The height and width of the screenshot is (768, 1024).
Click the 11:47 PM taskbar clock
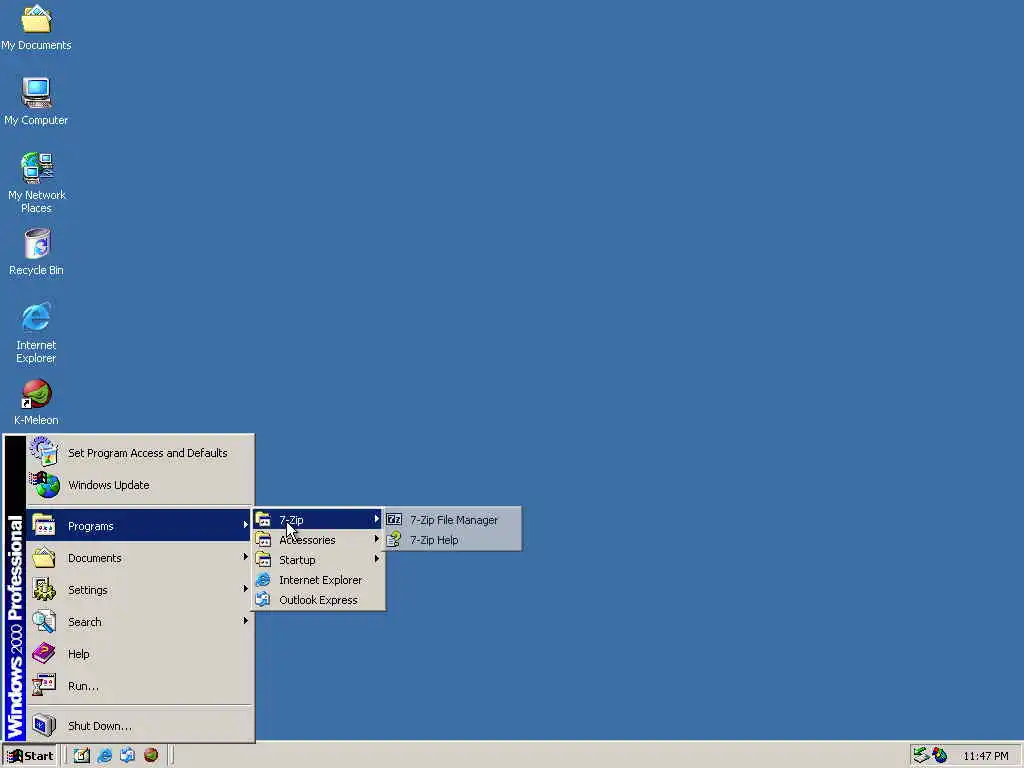click(x=985, y=756)
